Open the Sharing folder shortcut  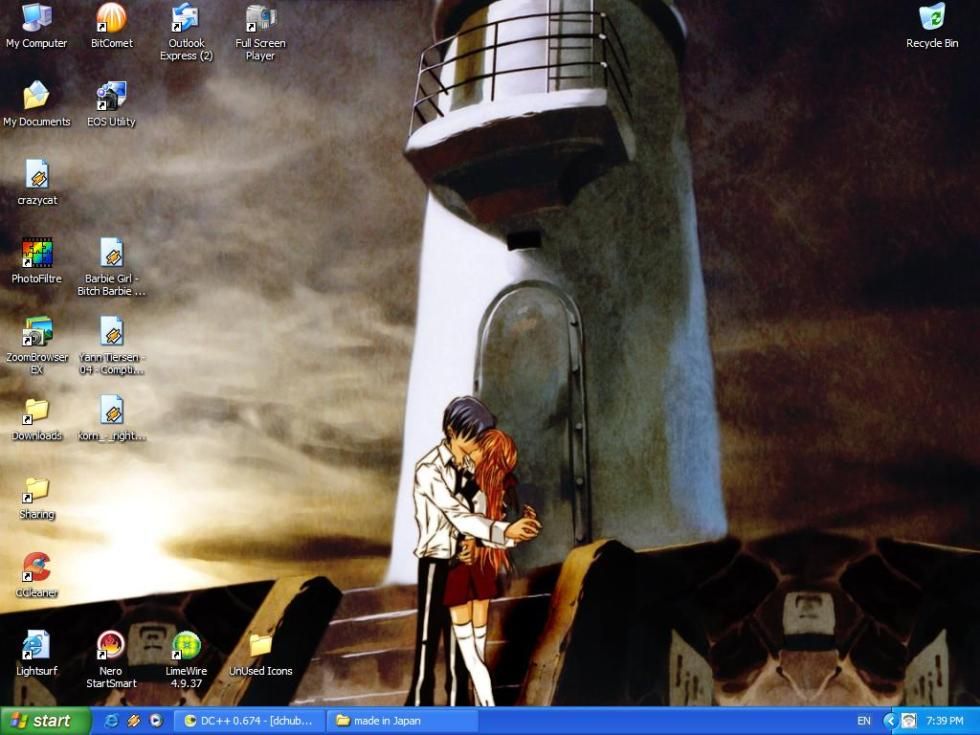pos(37,498)
